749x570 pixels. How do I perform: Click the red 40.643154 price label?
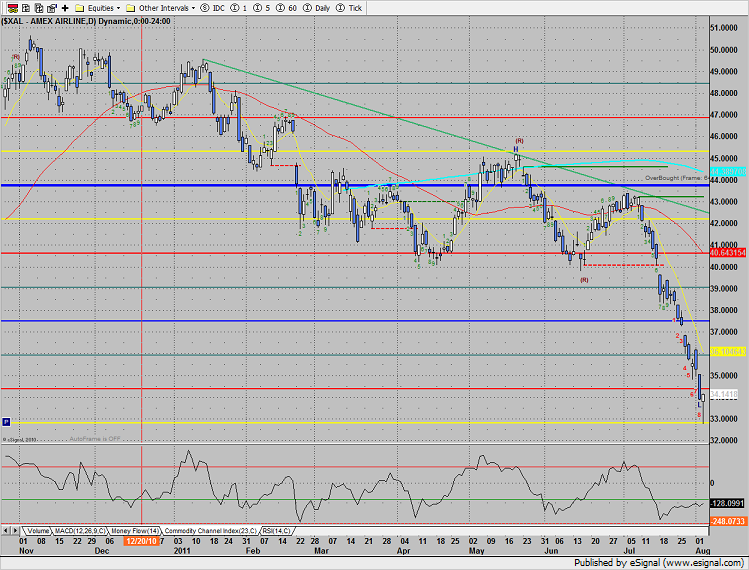click(x=728, y=253)
